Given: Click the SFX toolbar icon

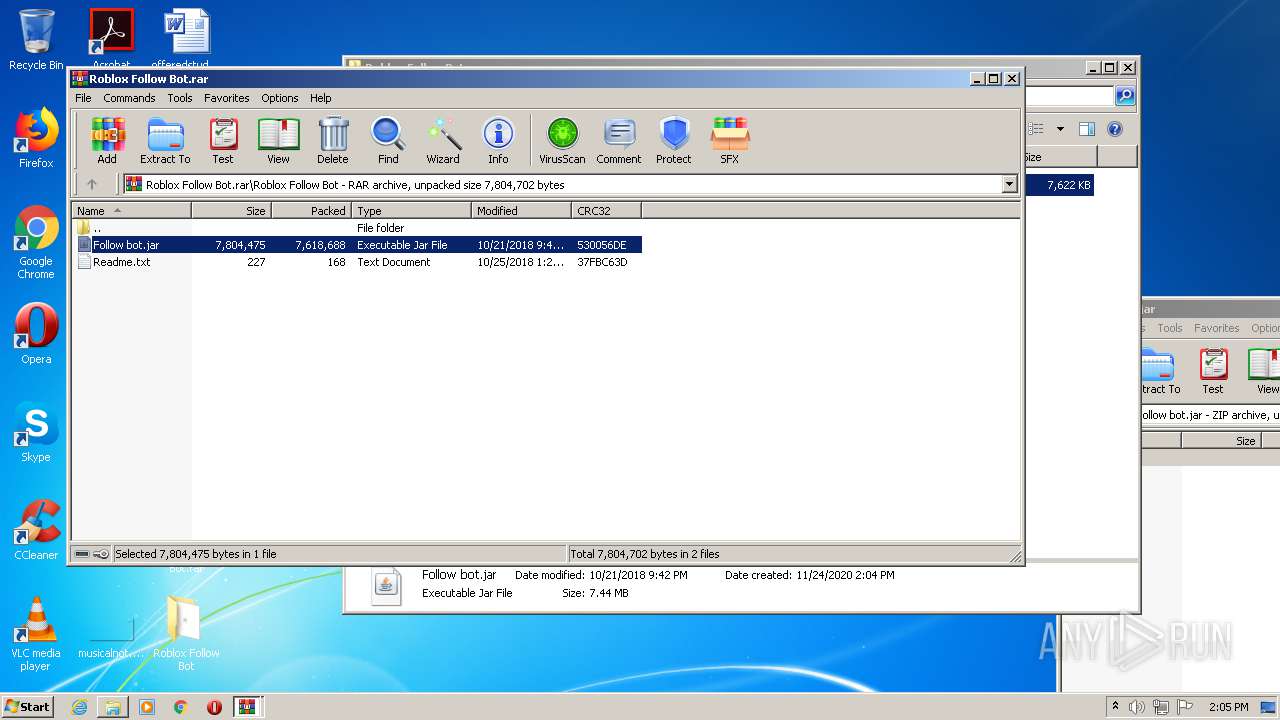Looking at the screenshot, I should pyautogui.click(x=730, y=141).
